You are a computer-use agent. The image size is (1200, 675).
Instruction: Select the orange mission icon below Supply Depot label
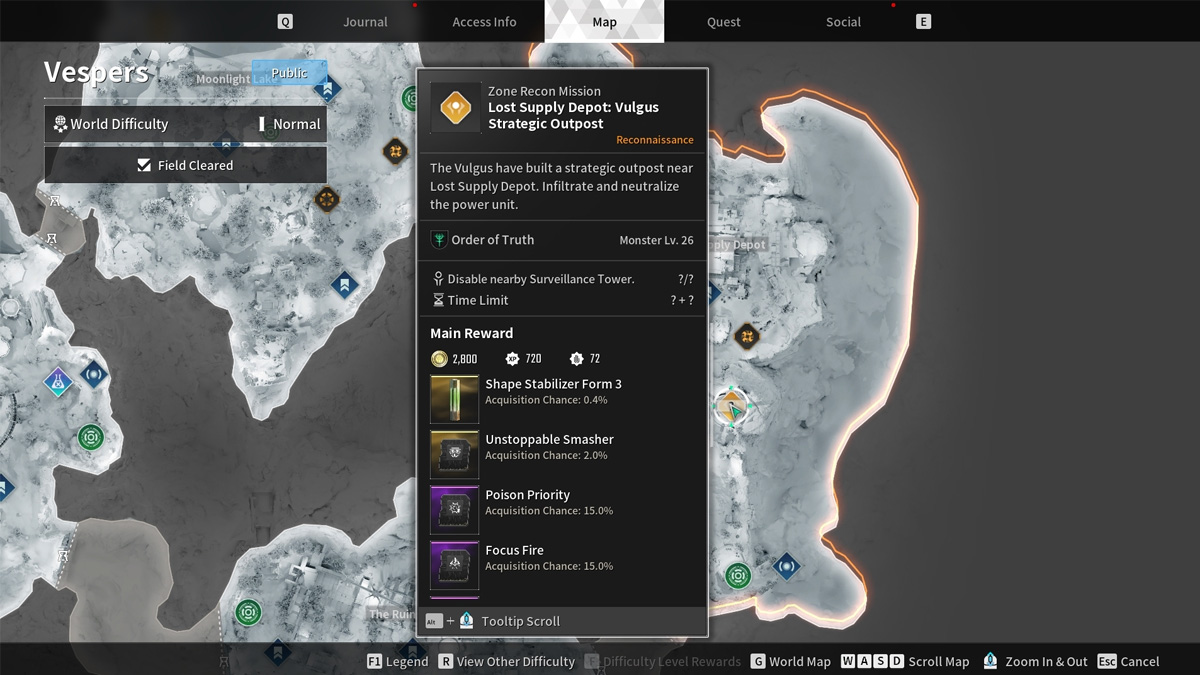click(747, 336)
